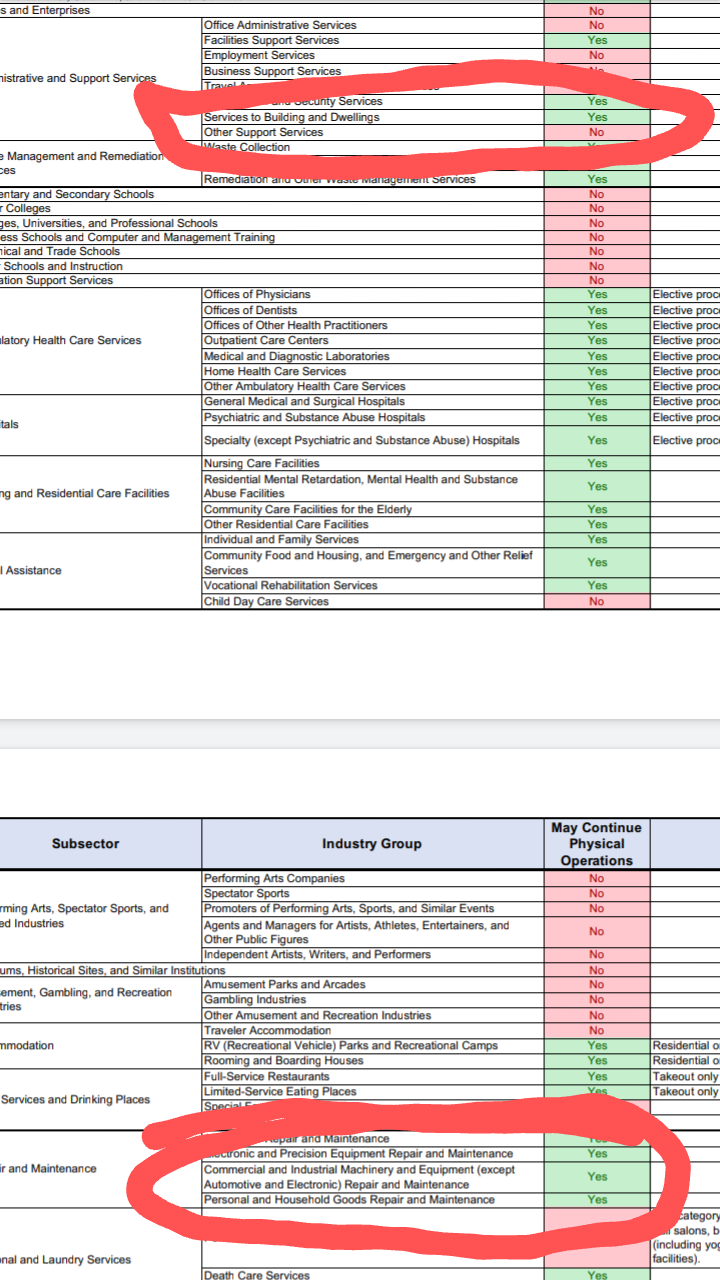
Task: Select Individual and Family Services cell
Action: 373,540
